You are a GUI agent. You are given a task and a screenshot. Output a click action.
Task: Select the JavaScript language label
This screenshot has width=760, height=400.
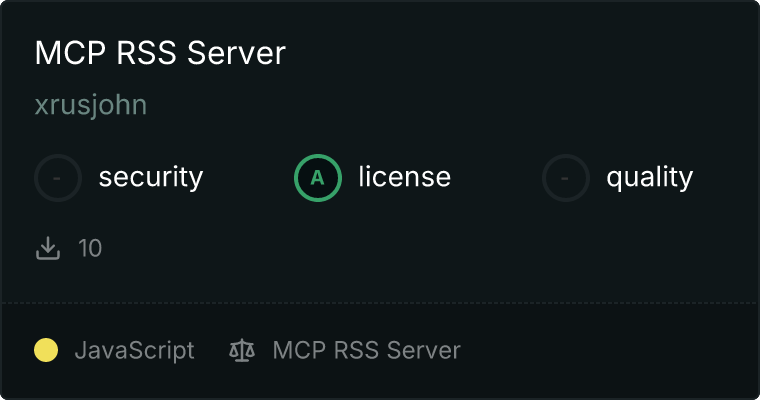coord(134,351)
